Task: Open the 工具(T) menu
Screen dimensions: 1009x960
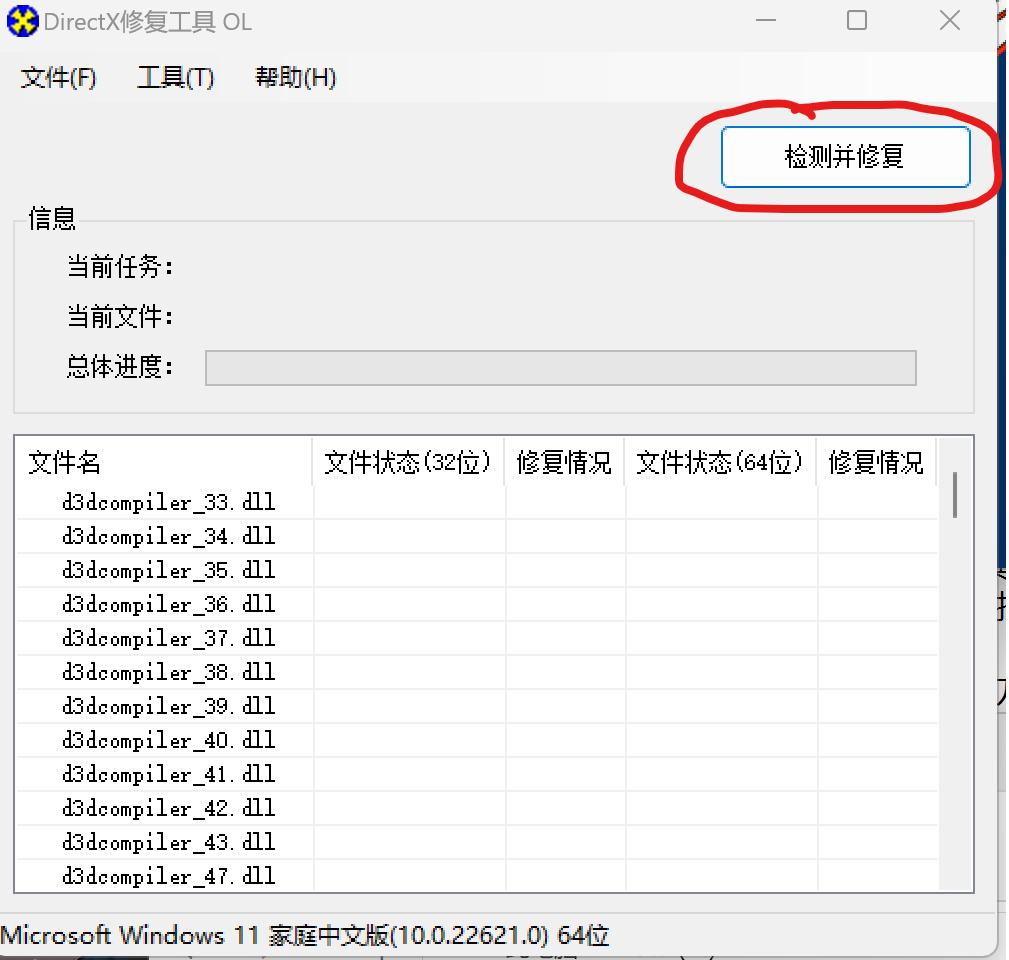Action: pyautogui.click(x=176, y=78)
